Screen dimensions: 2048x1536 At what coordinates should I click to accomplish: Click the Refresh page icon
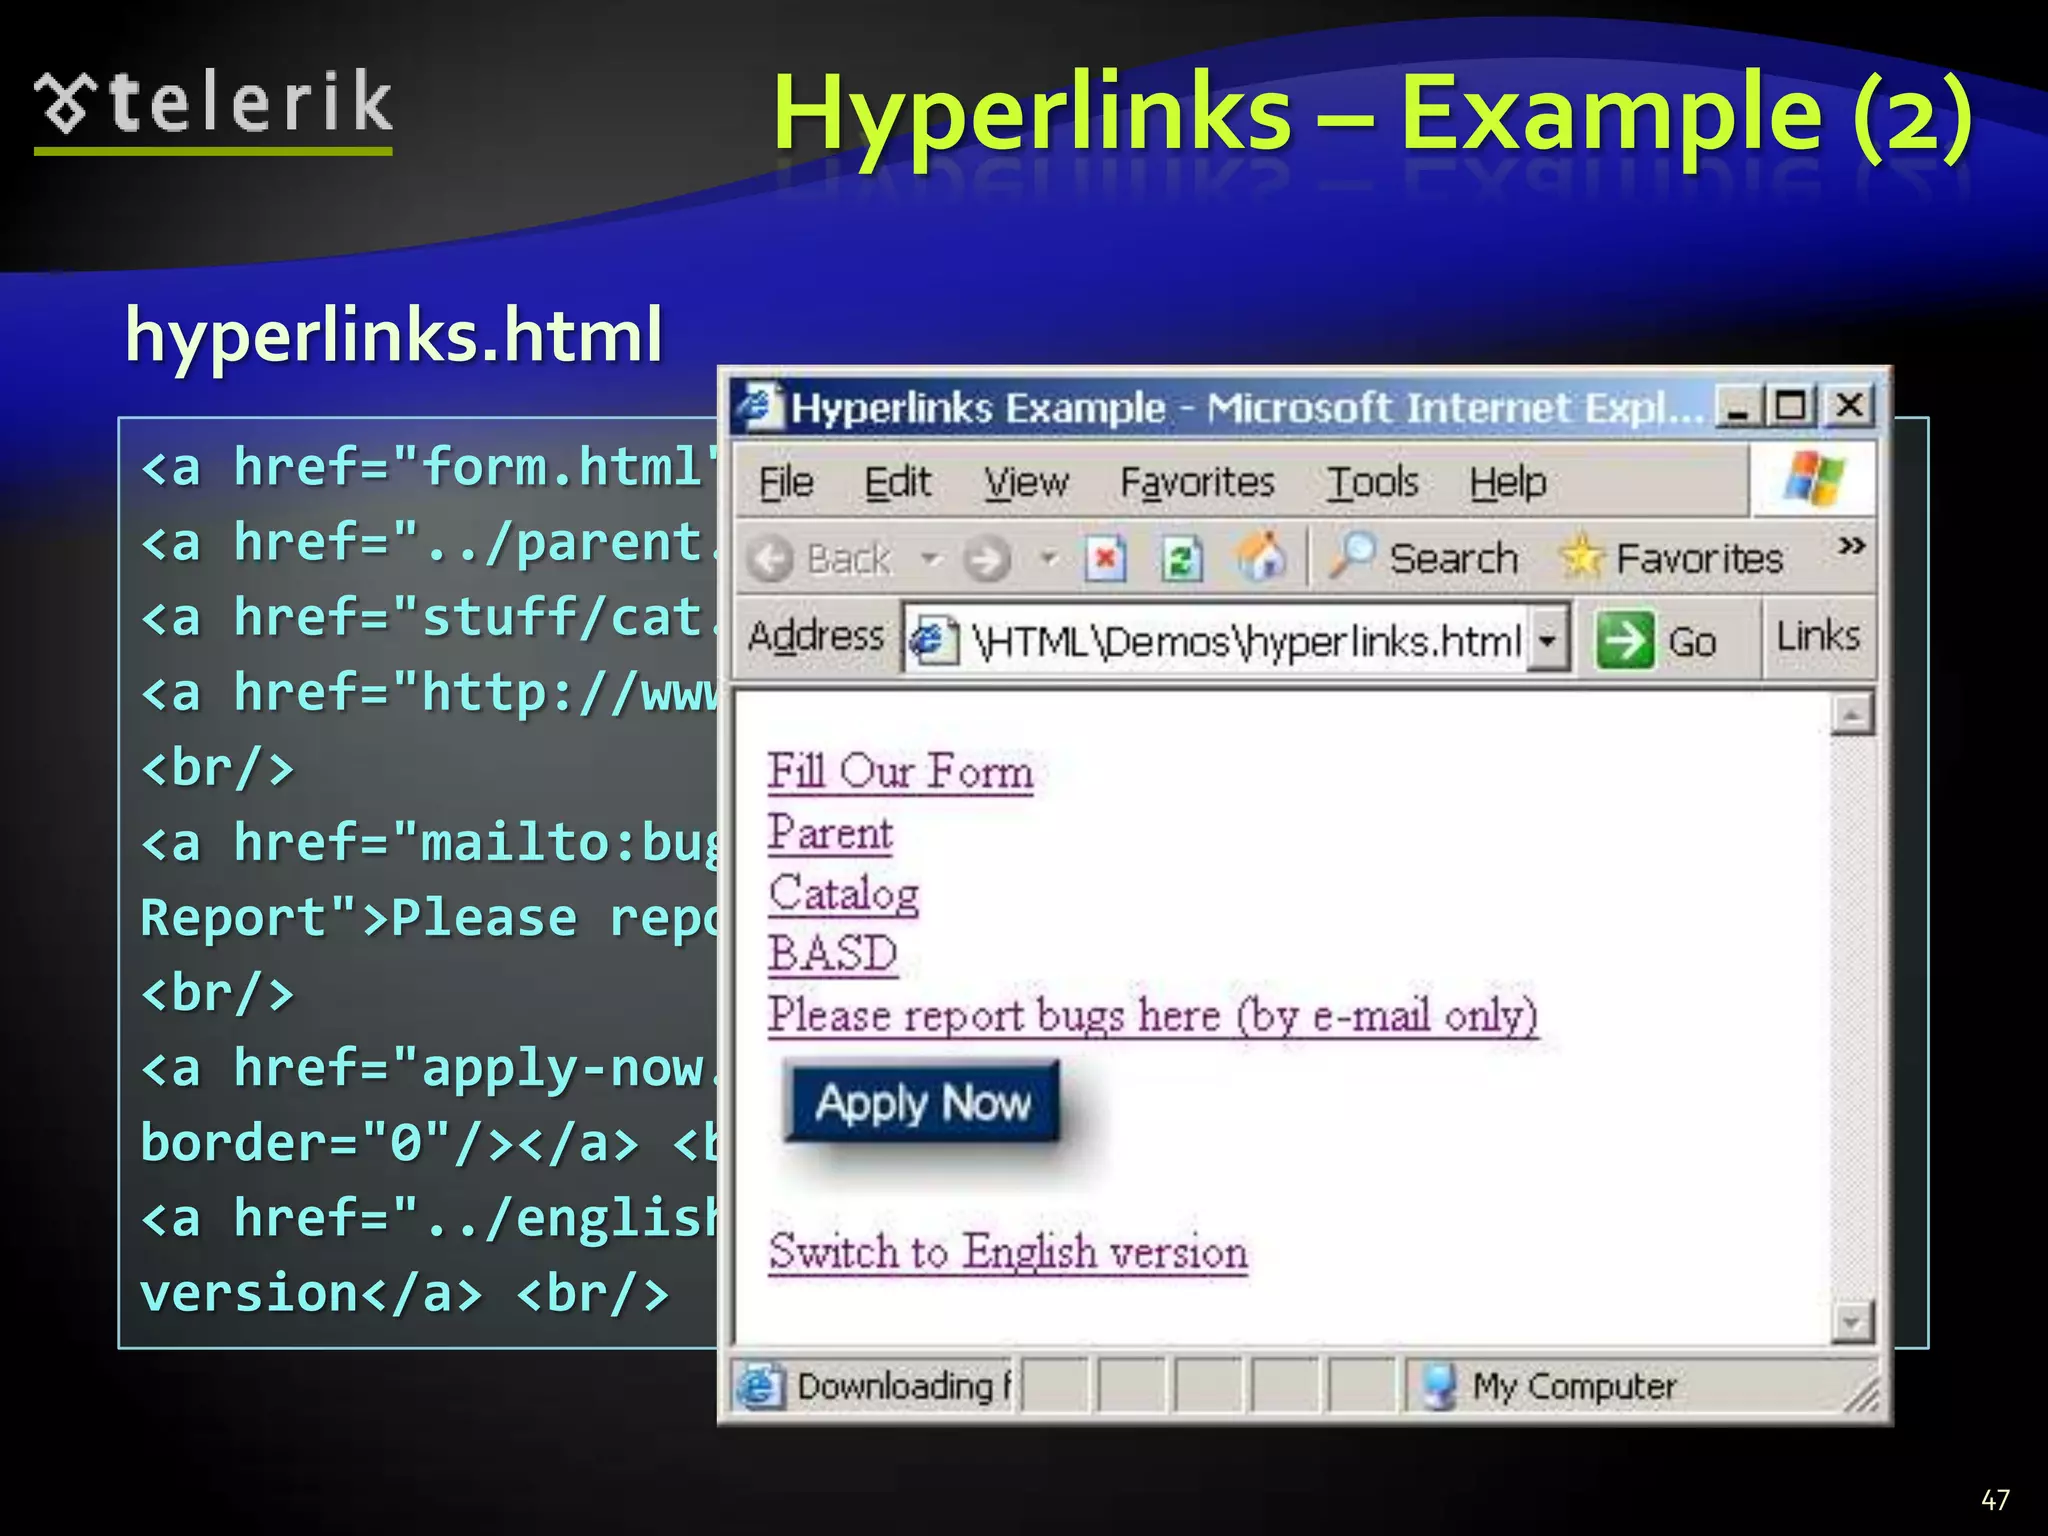coord(1181,558)
